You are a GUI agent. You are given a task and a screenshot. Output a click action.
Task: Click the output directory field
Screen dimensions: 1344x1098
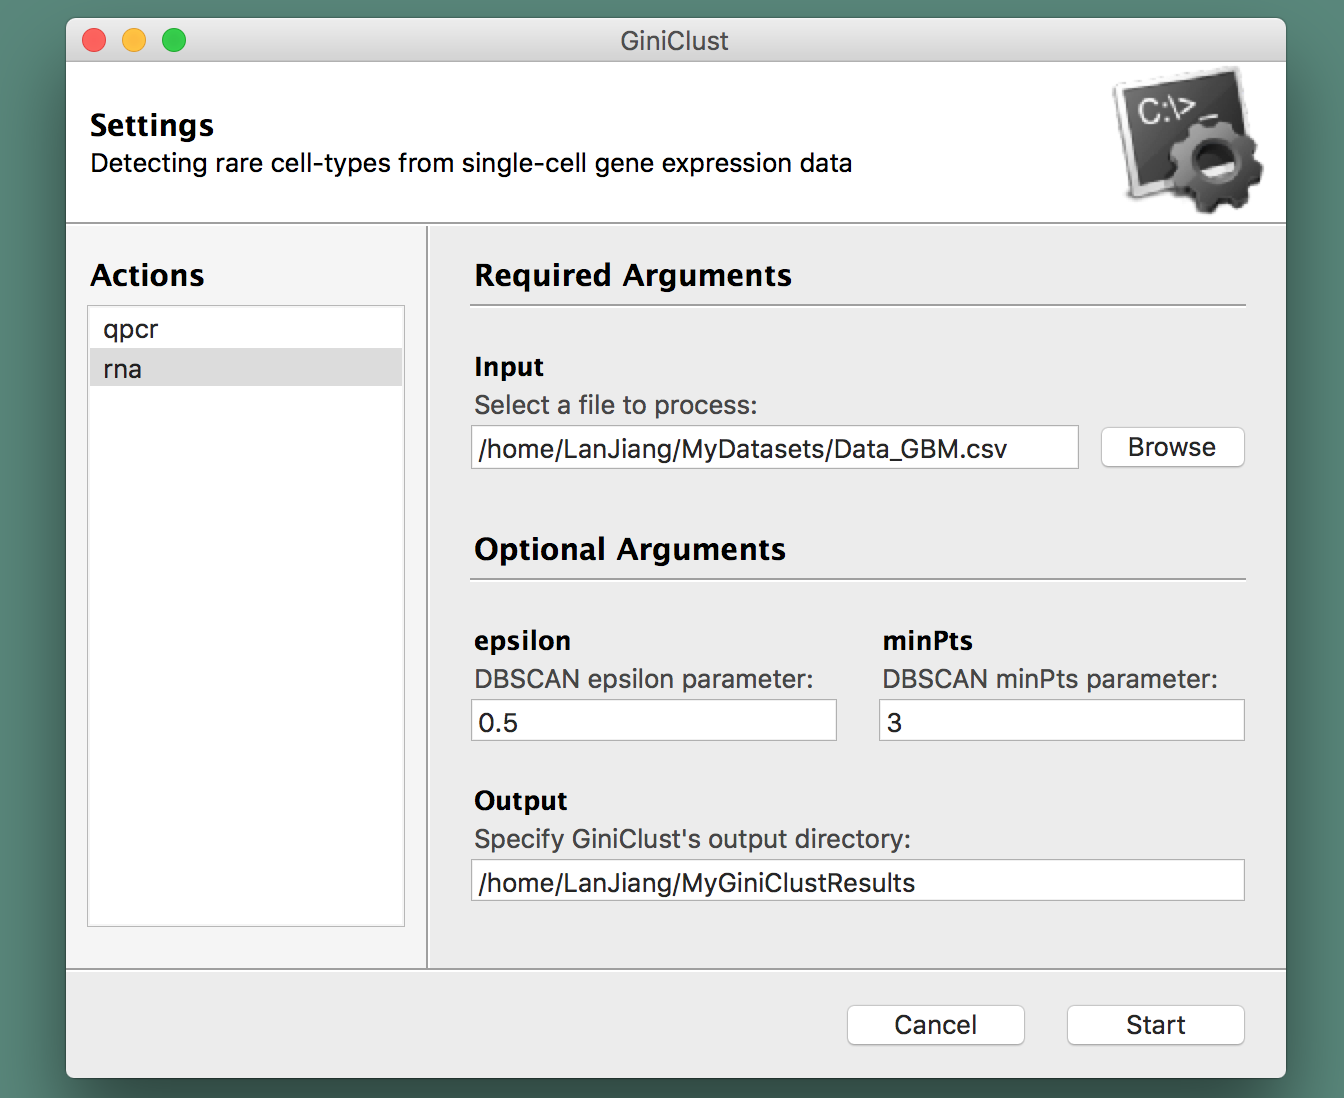click(x=857, y=881)
